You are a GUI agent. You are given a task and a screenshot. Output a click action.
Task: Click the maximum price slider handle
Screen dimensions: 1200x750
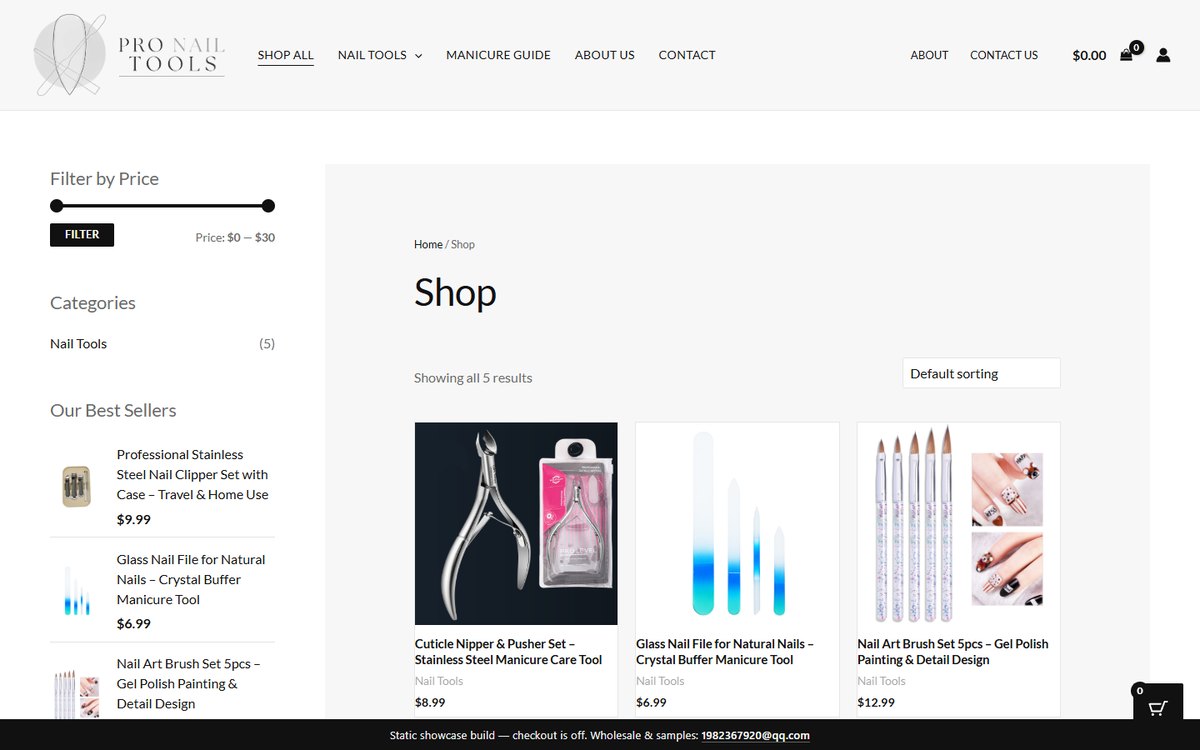(268, 206)
